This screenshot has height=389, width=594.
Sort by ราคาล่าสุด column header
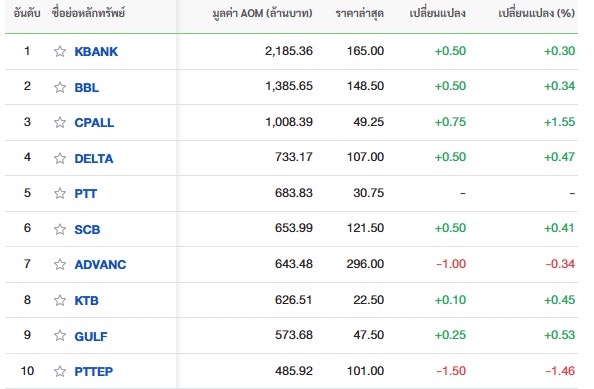pos(360,14)
